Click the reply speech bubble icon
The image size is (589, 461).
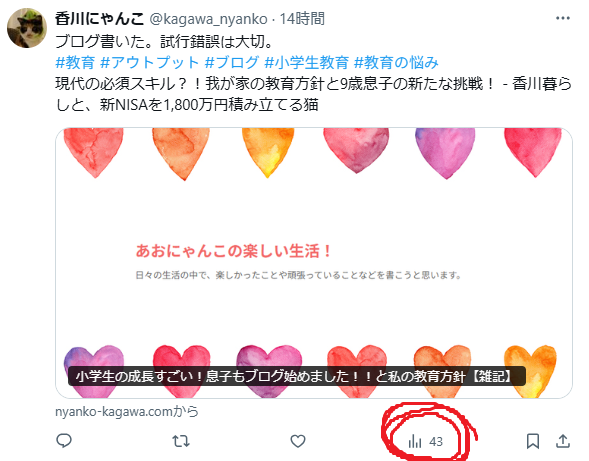[x=64, y=441]
